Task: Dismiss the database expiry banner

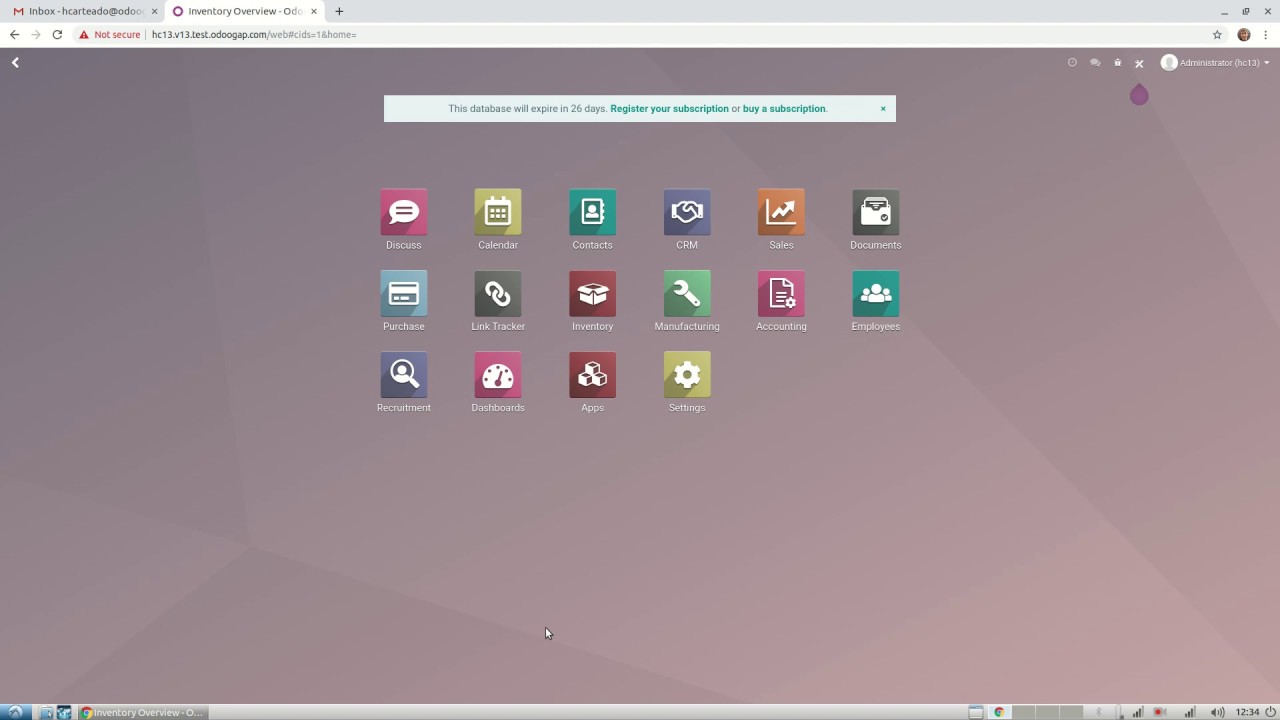Action: coord(883,109)
